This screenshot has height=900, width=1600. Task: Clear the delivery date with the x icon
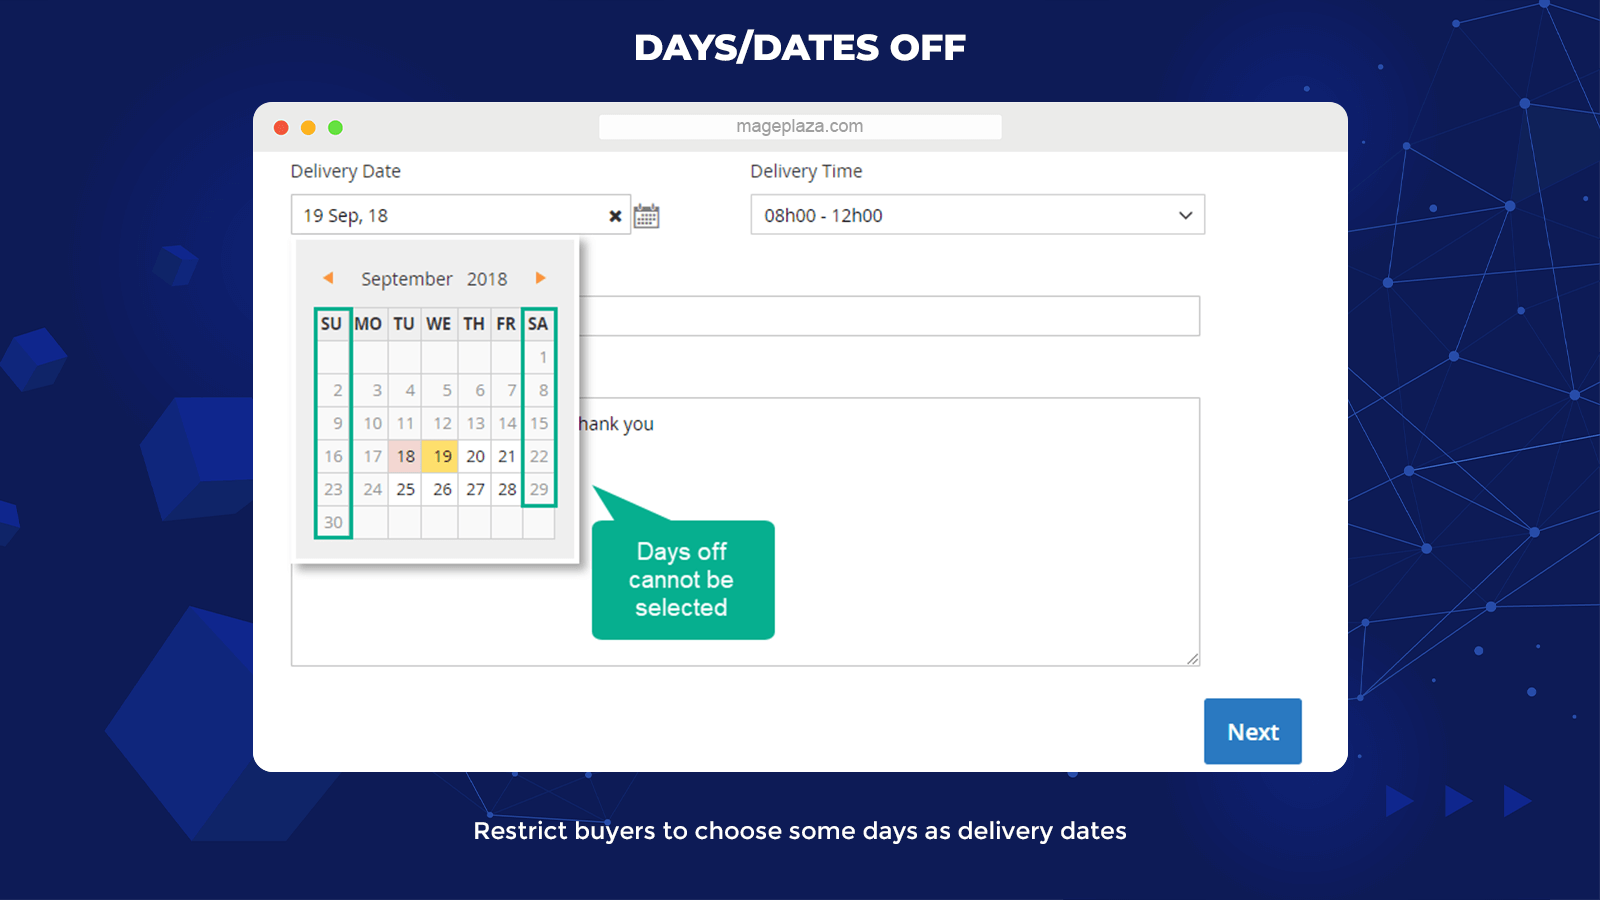click(x=615, y=215)
